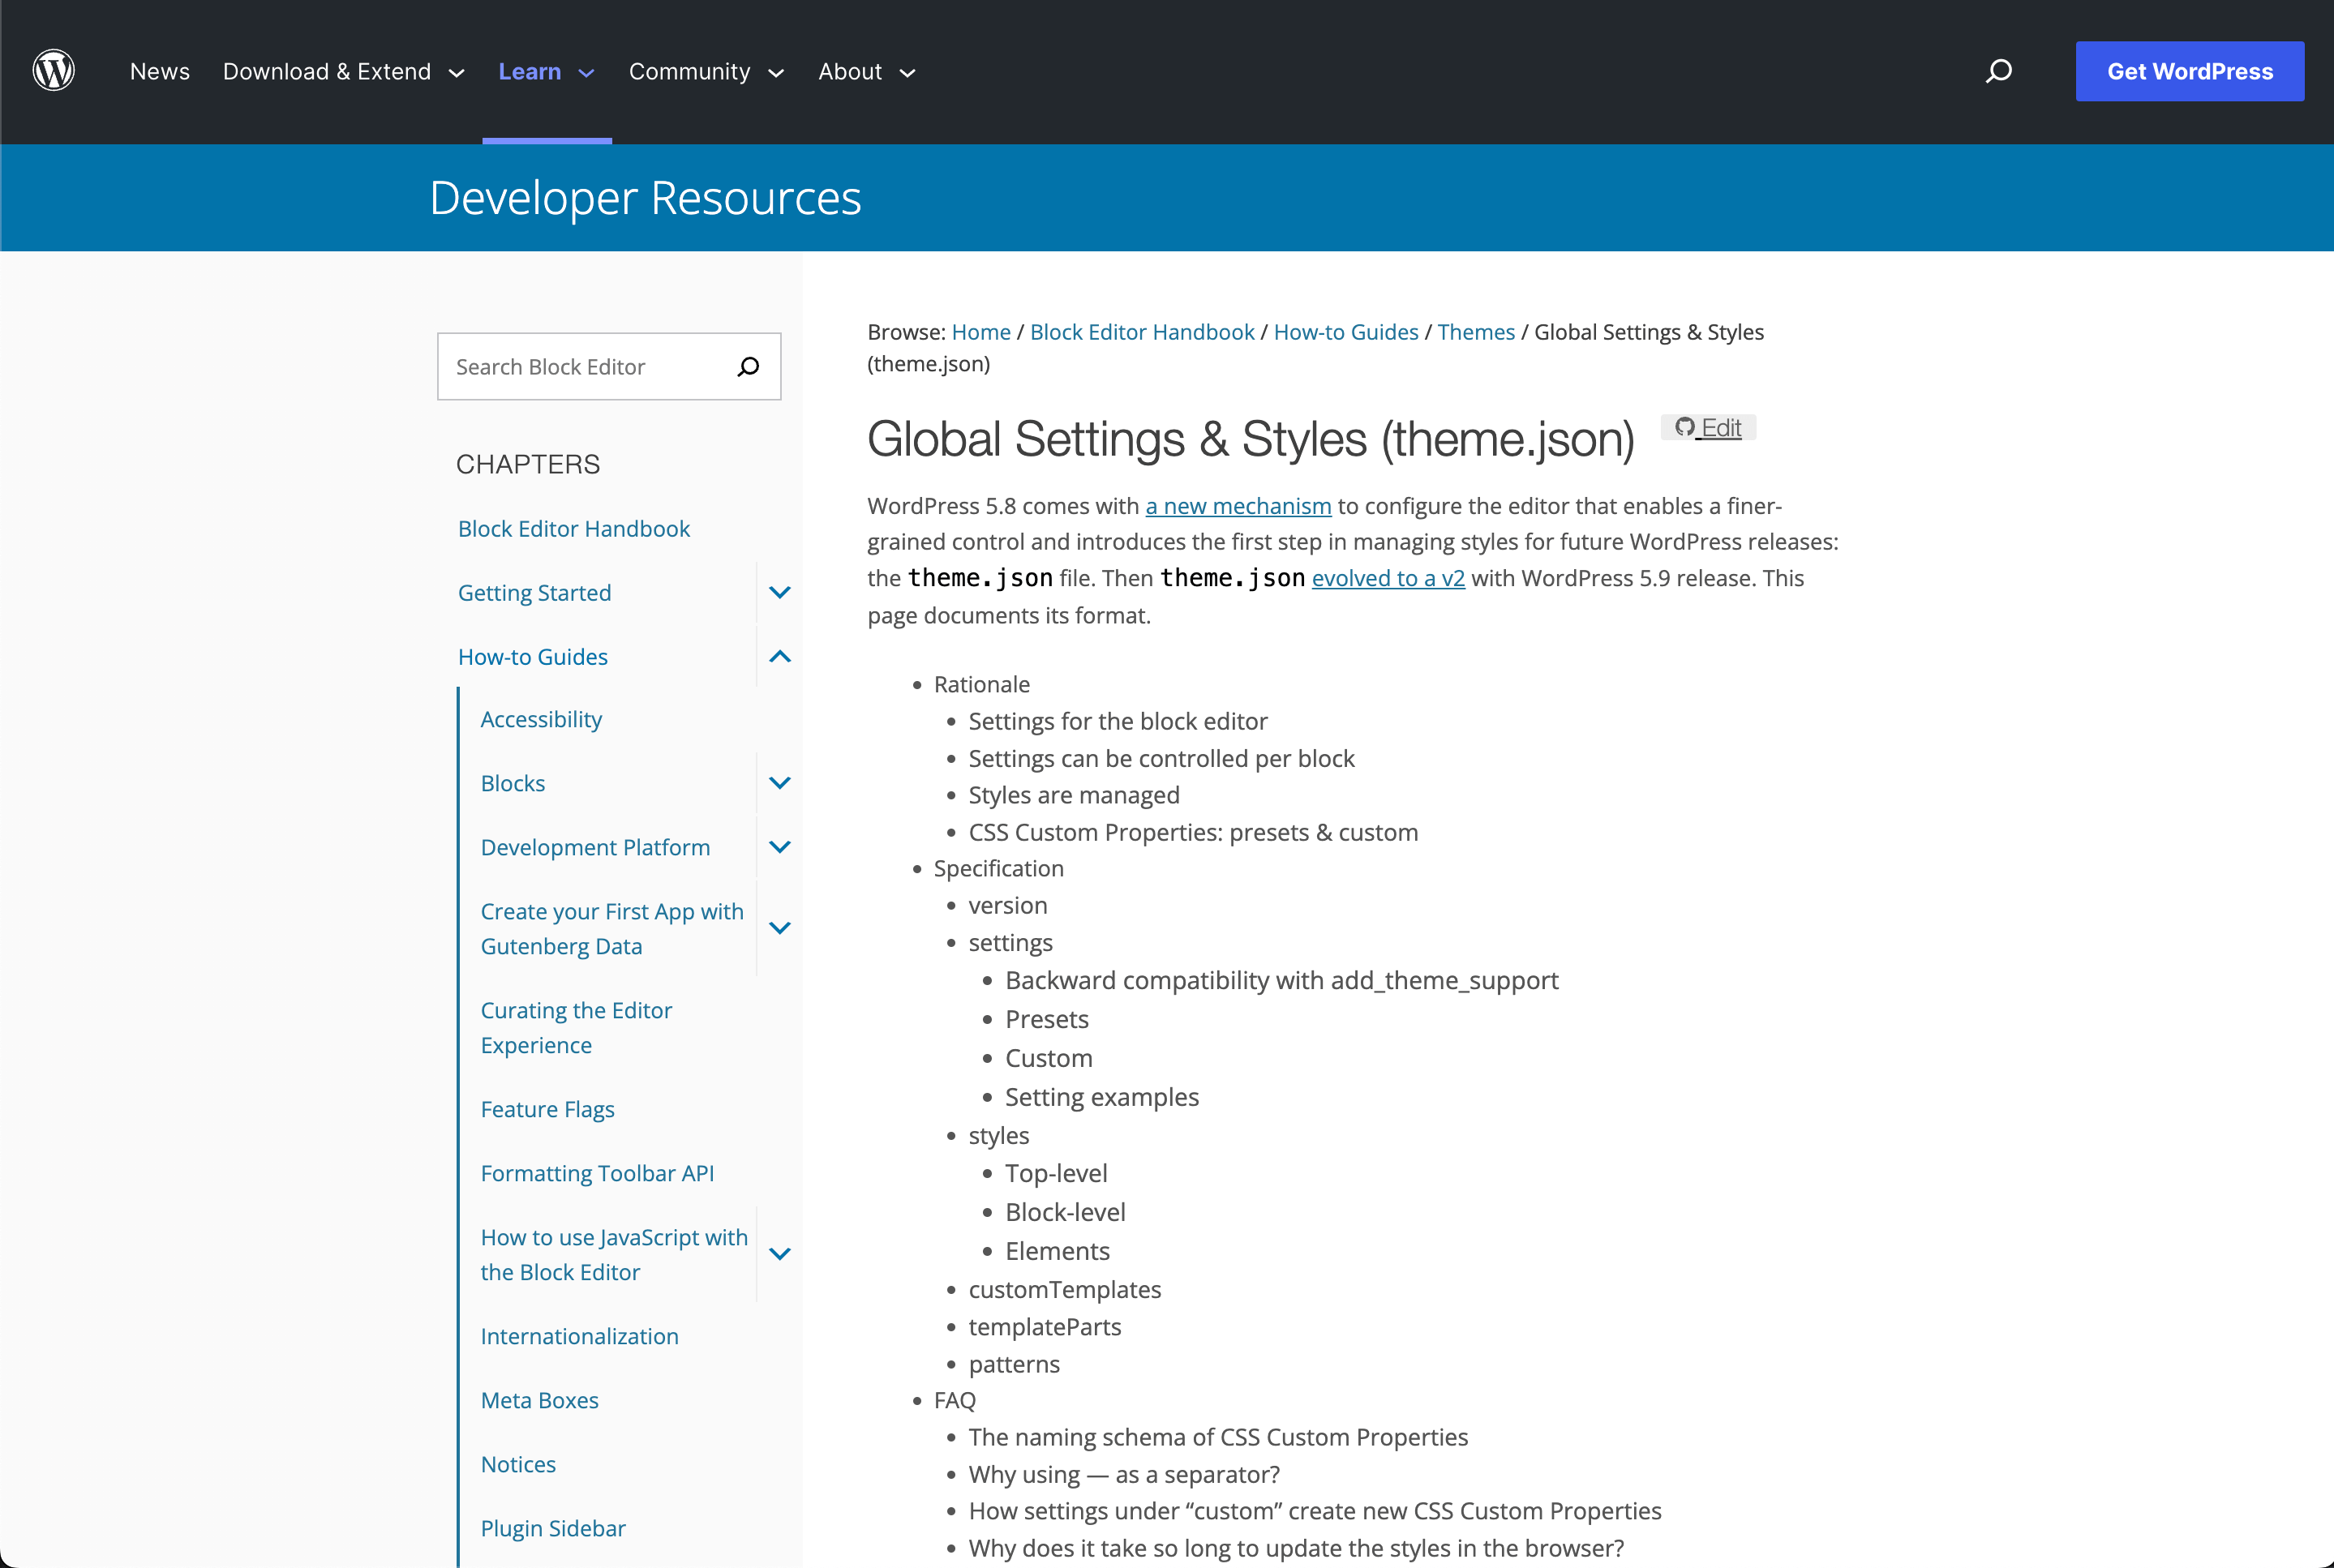Open How-to Guides chapter link
2334x1568 pixels.
(x=533, y=657)
